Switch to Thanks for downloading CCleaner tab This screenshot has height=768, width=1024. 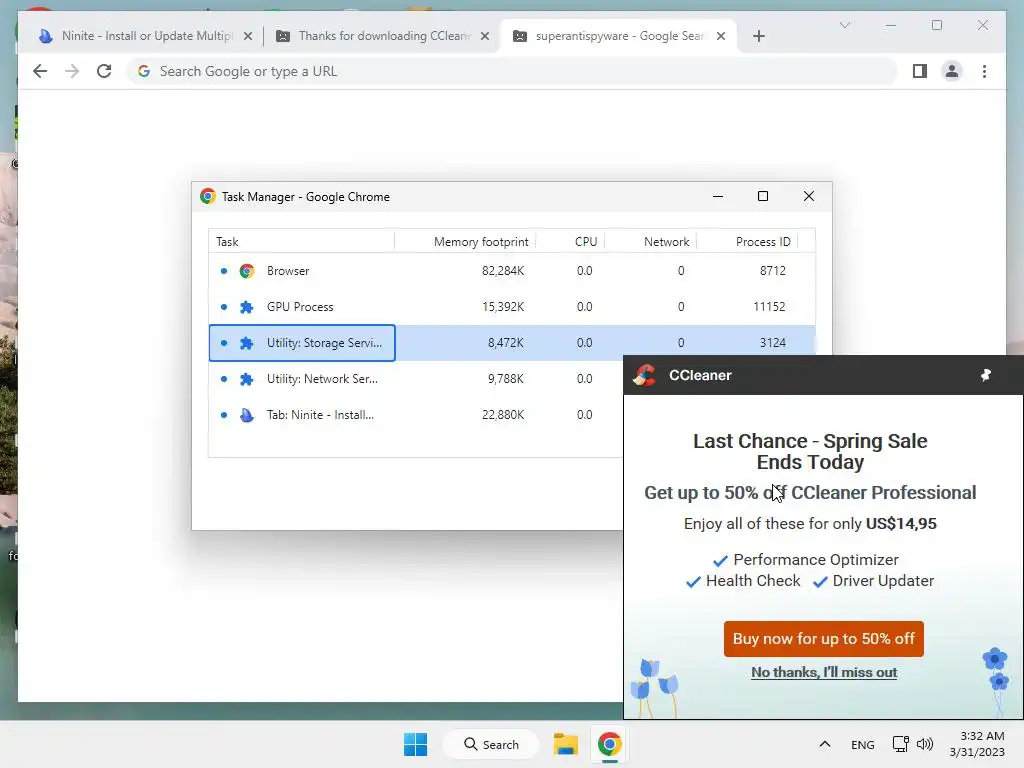(x=382, y=36)
